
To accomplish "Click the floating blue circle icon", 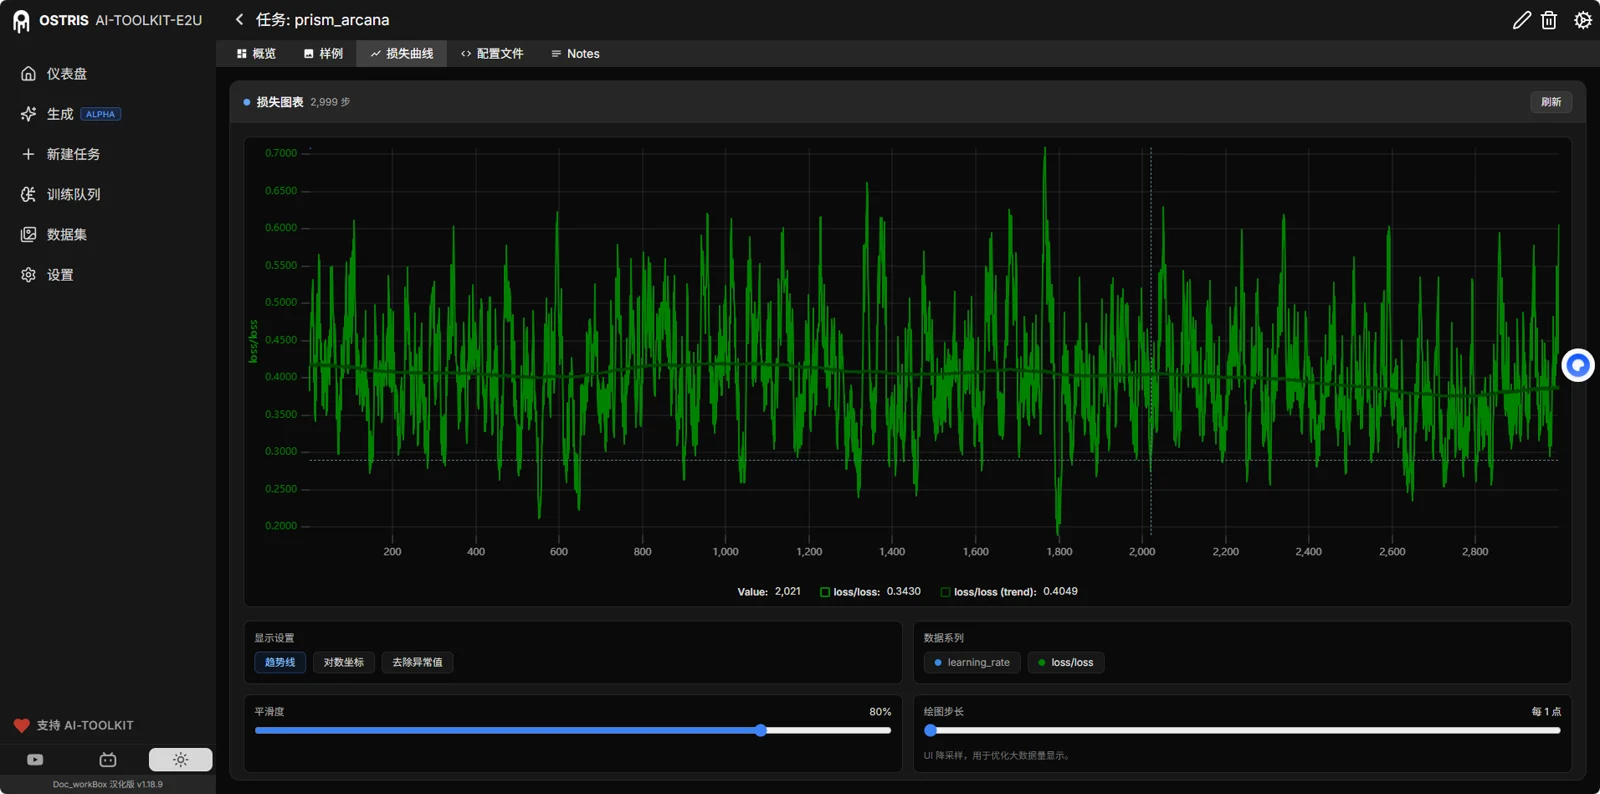I will pyautogui.click(x=1578, y=365).
